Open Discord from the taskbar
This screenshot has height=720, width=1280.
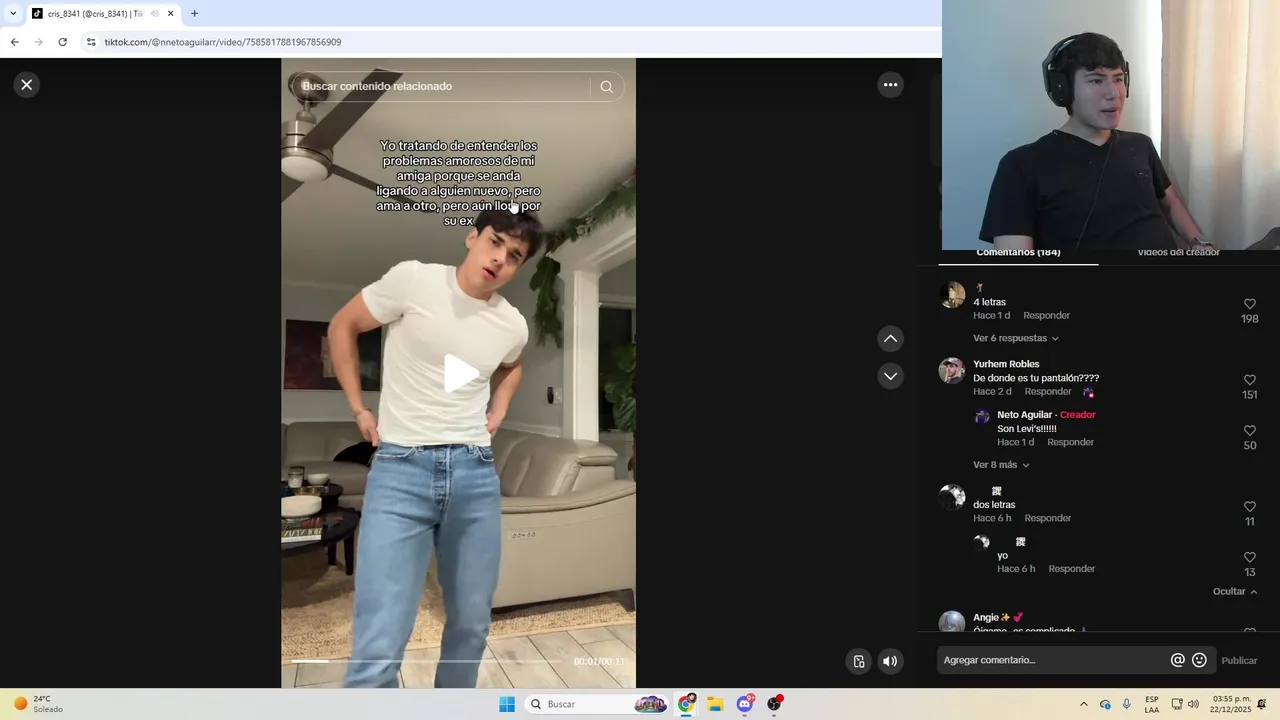(745, 704)
